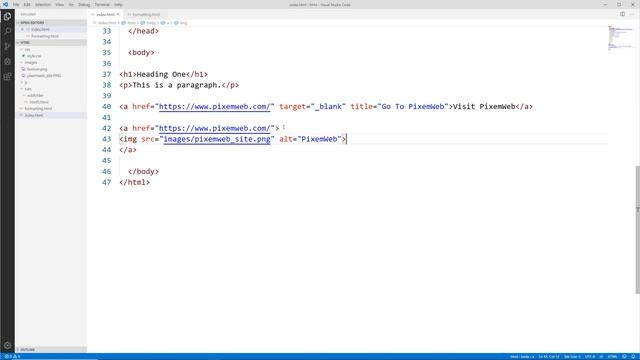
Task: Open the Help menu
Action: pyautogui.click(x=118, y=4)
